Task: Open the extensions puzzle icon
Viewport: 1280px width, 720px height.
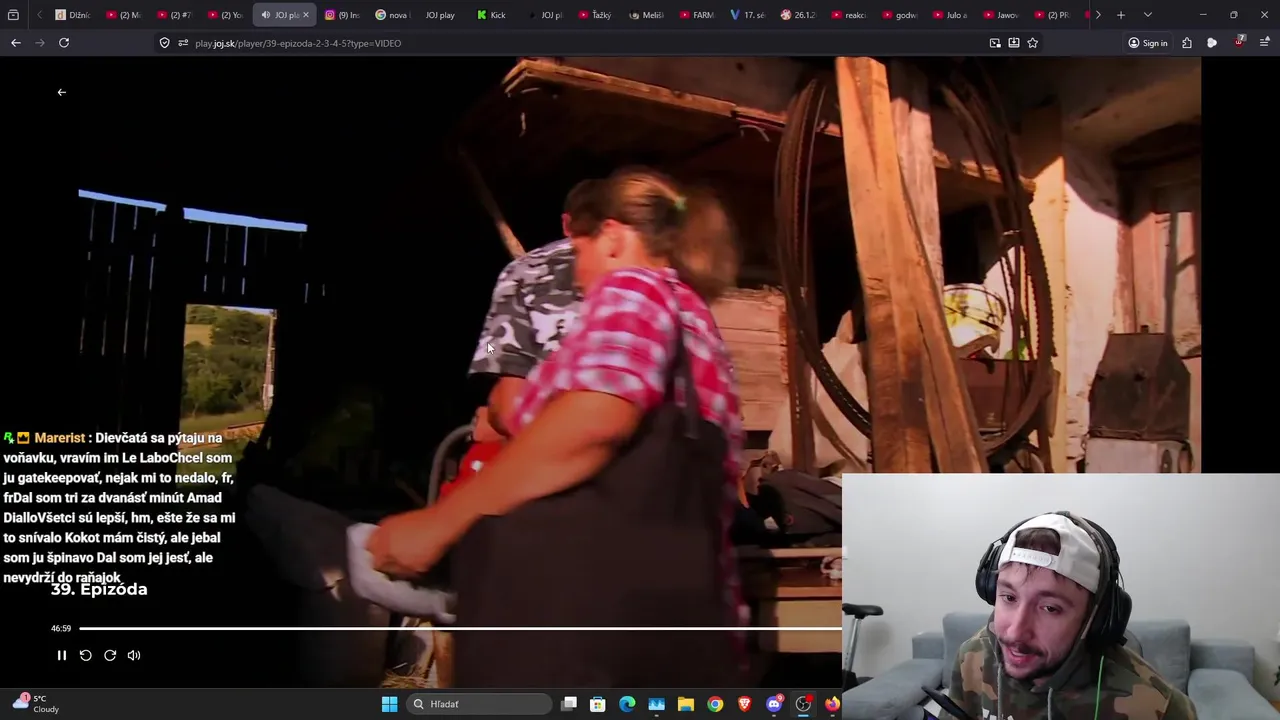Action: [1187, 43]
